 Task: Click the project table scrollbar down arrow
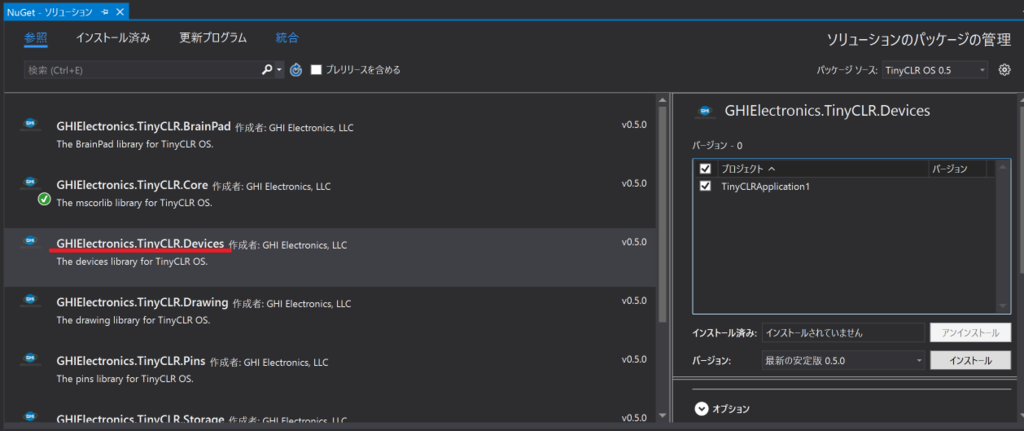click(x=1004, y=306)
